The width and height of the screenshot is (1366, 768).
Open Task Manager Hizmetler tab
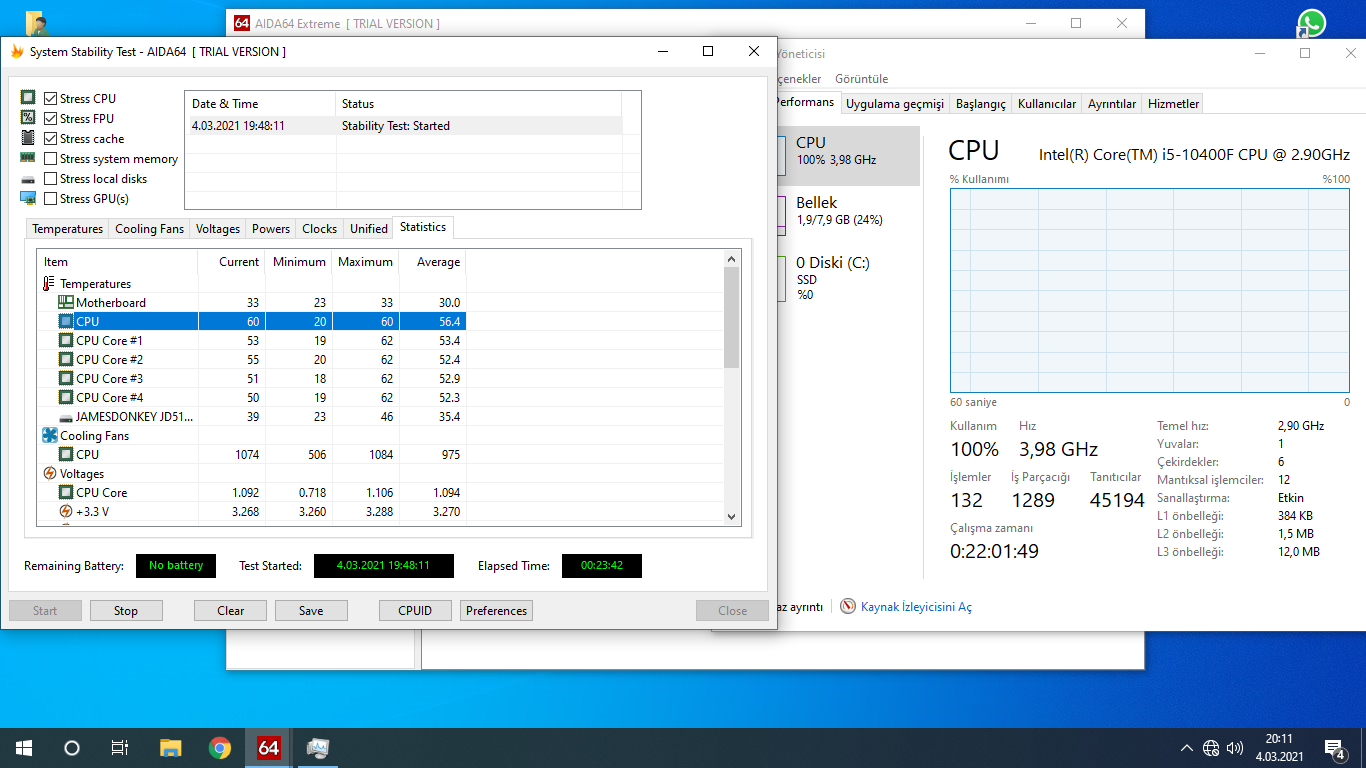click(x=1173, y=104)
